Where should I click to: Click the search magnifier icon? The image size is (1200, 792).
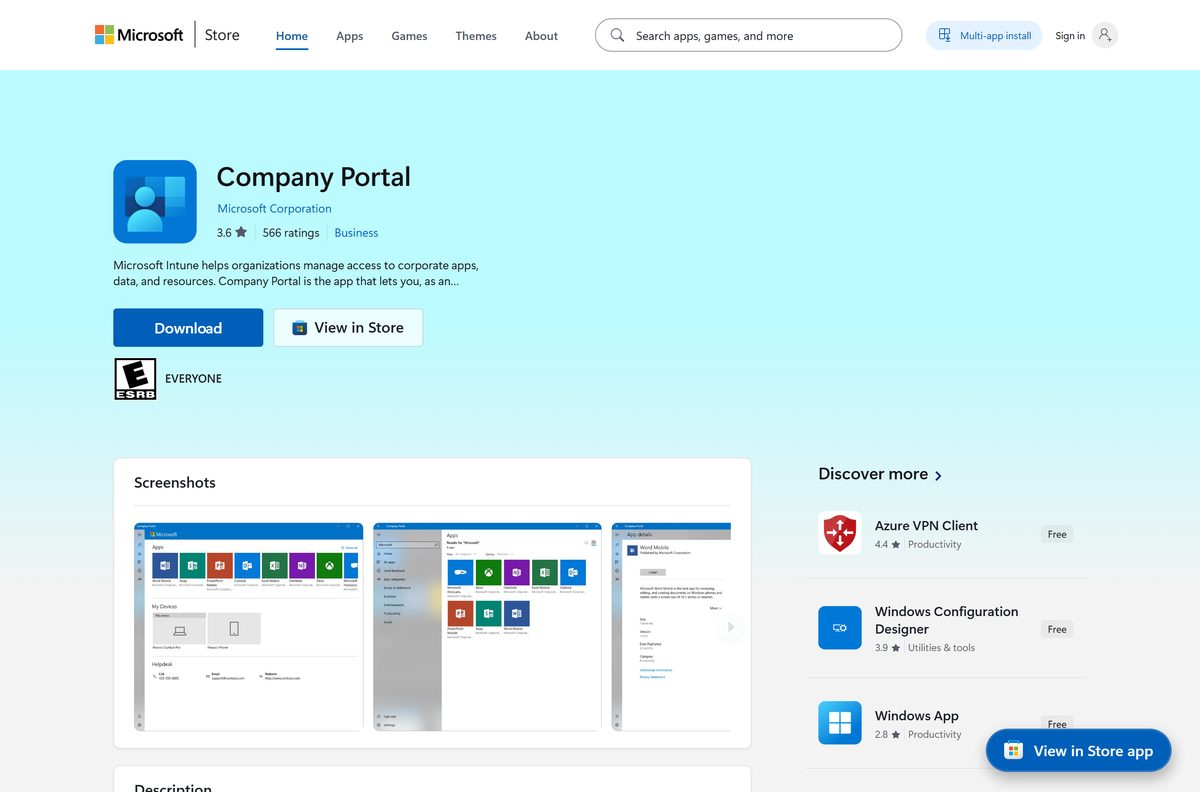(x=617, y=35)
